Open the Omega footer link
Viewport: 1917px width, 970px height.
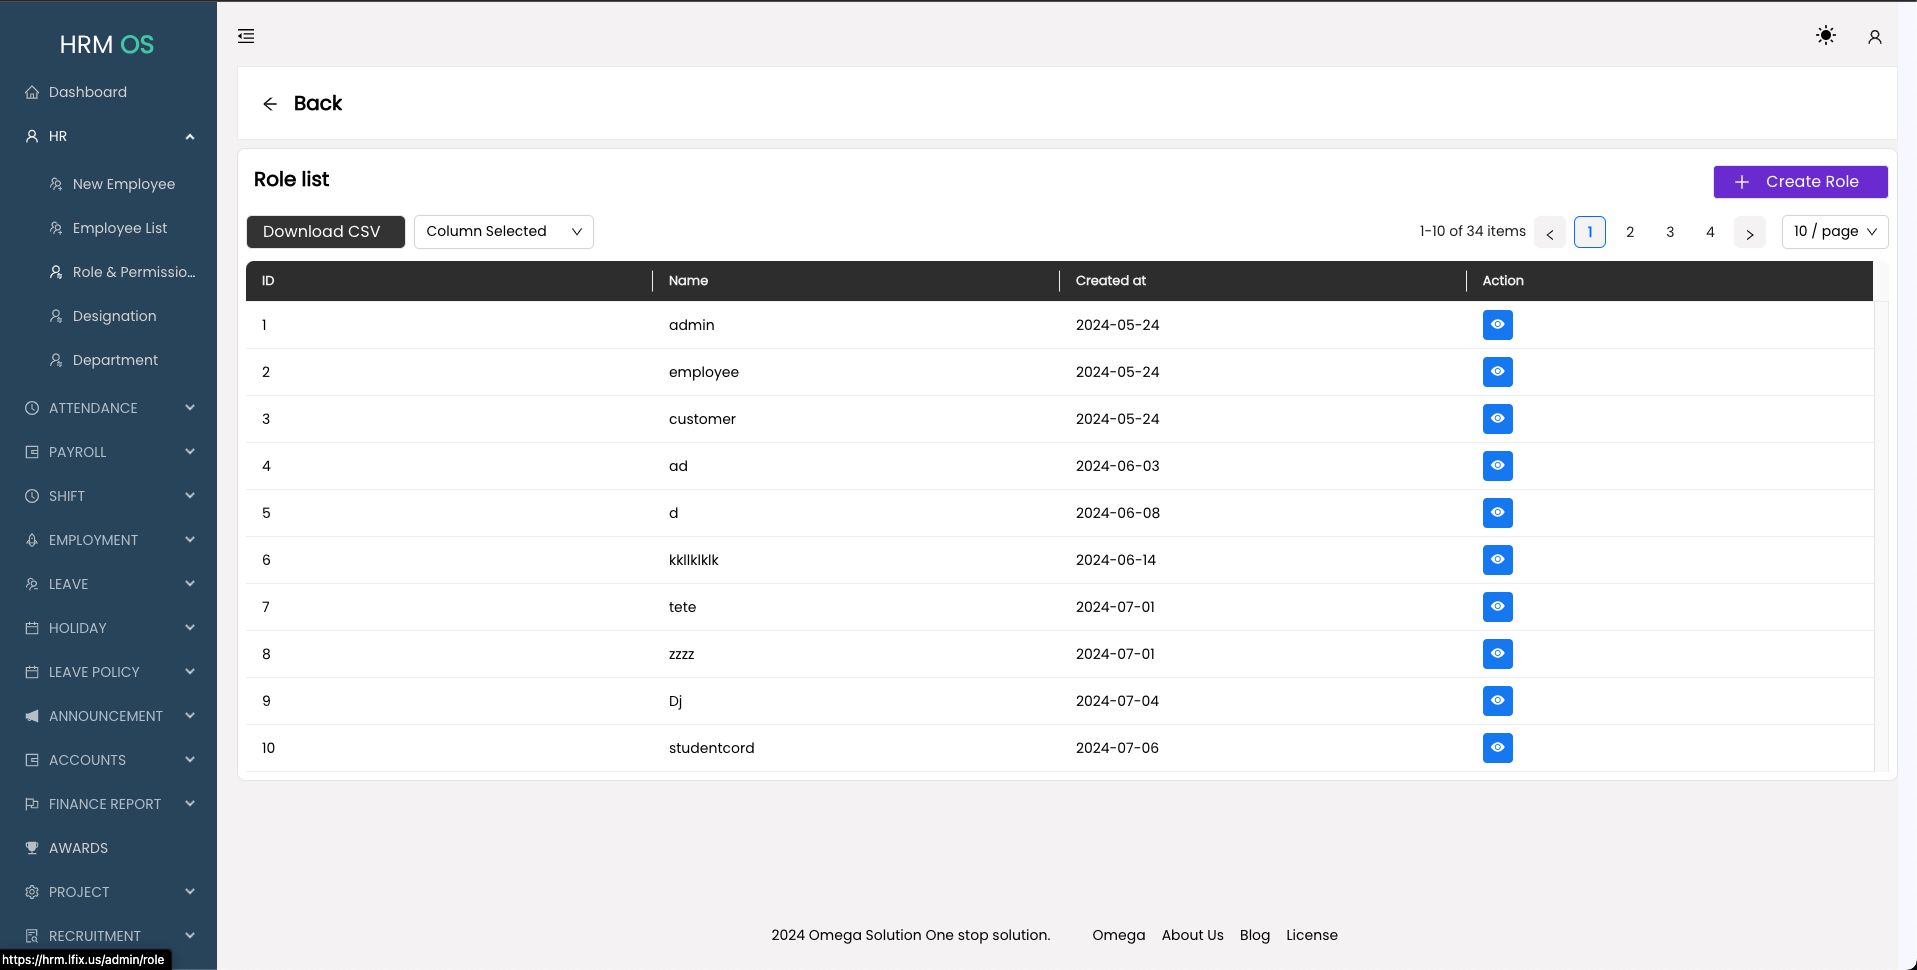click(1118, 935)
